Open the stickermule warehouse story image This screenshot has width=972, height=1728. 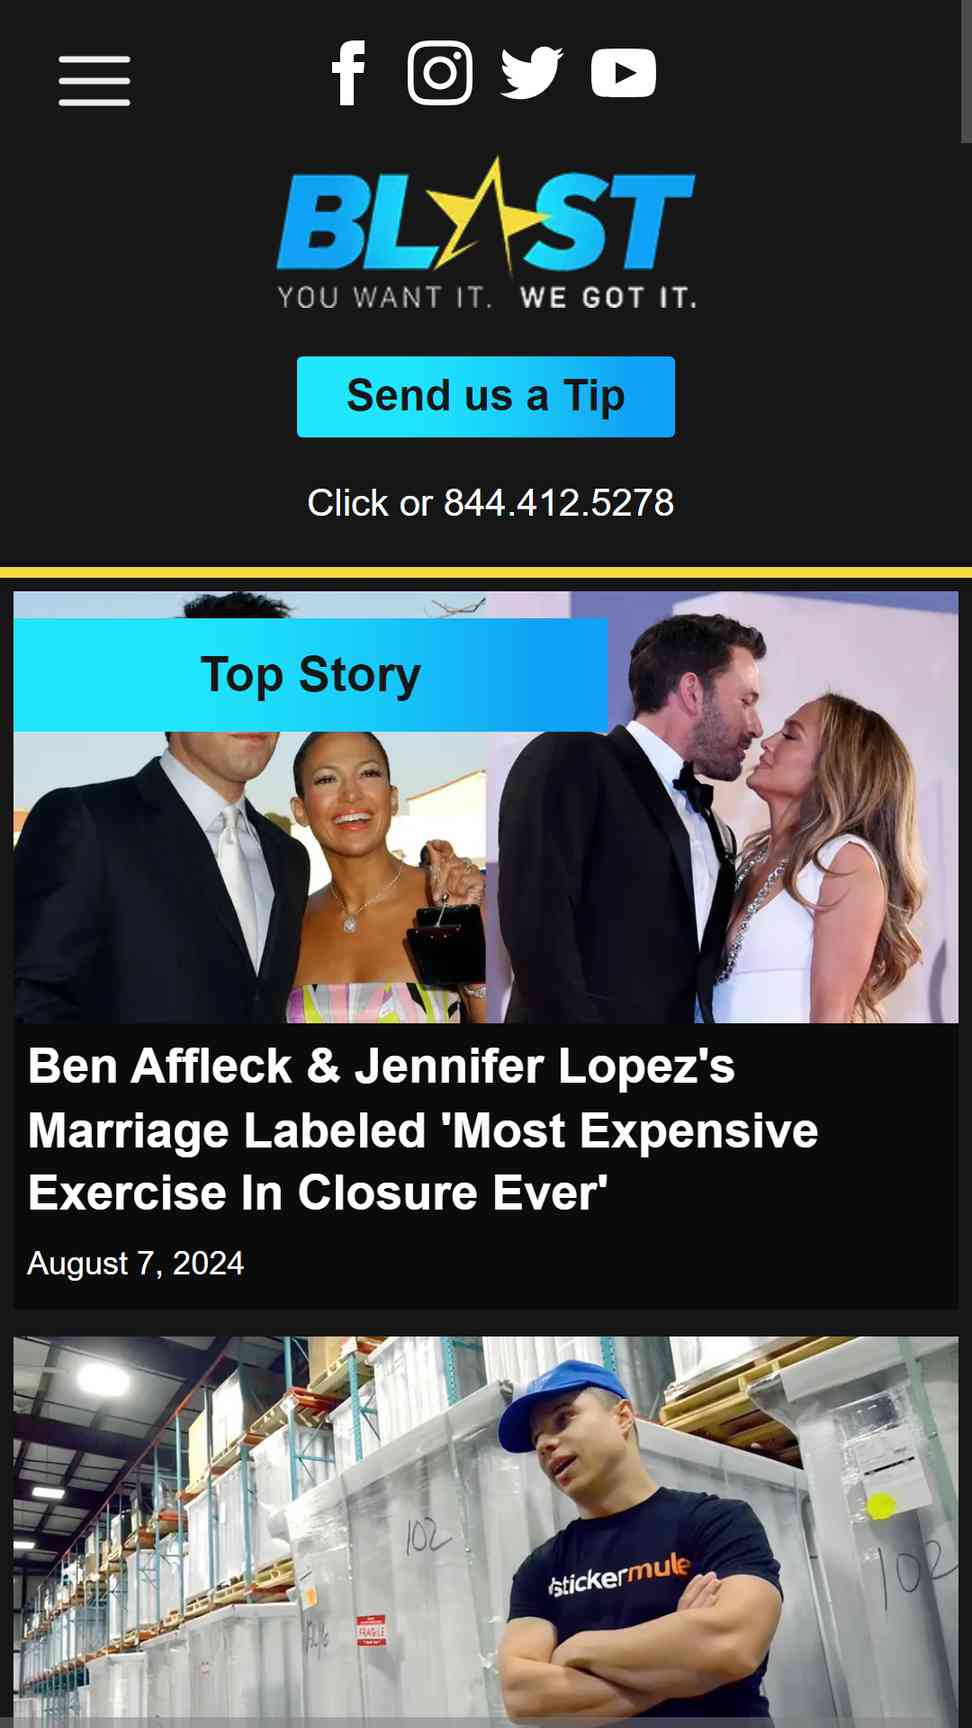(486, 1530)
